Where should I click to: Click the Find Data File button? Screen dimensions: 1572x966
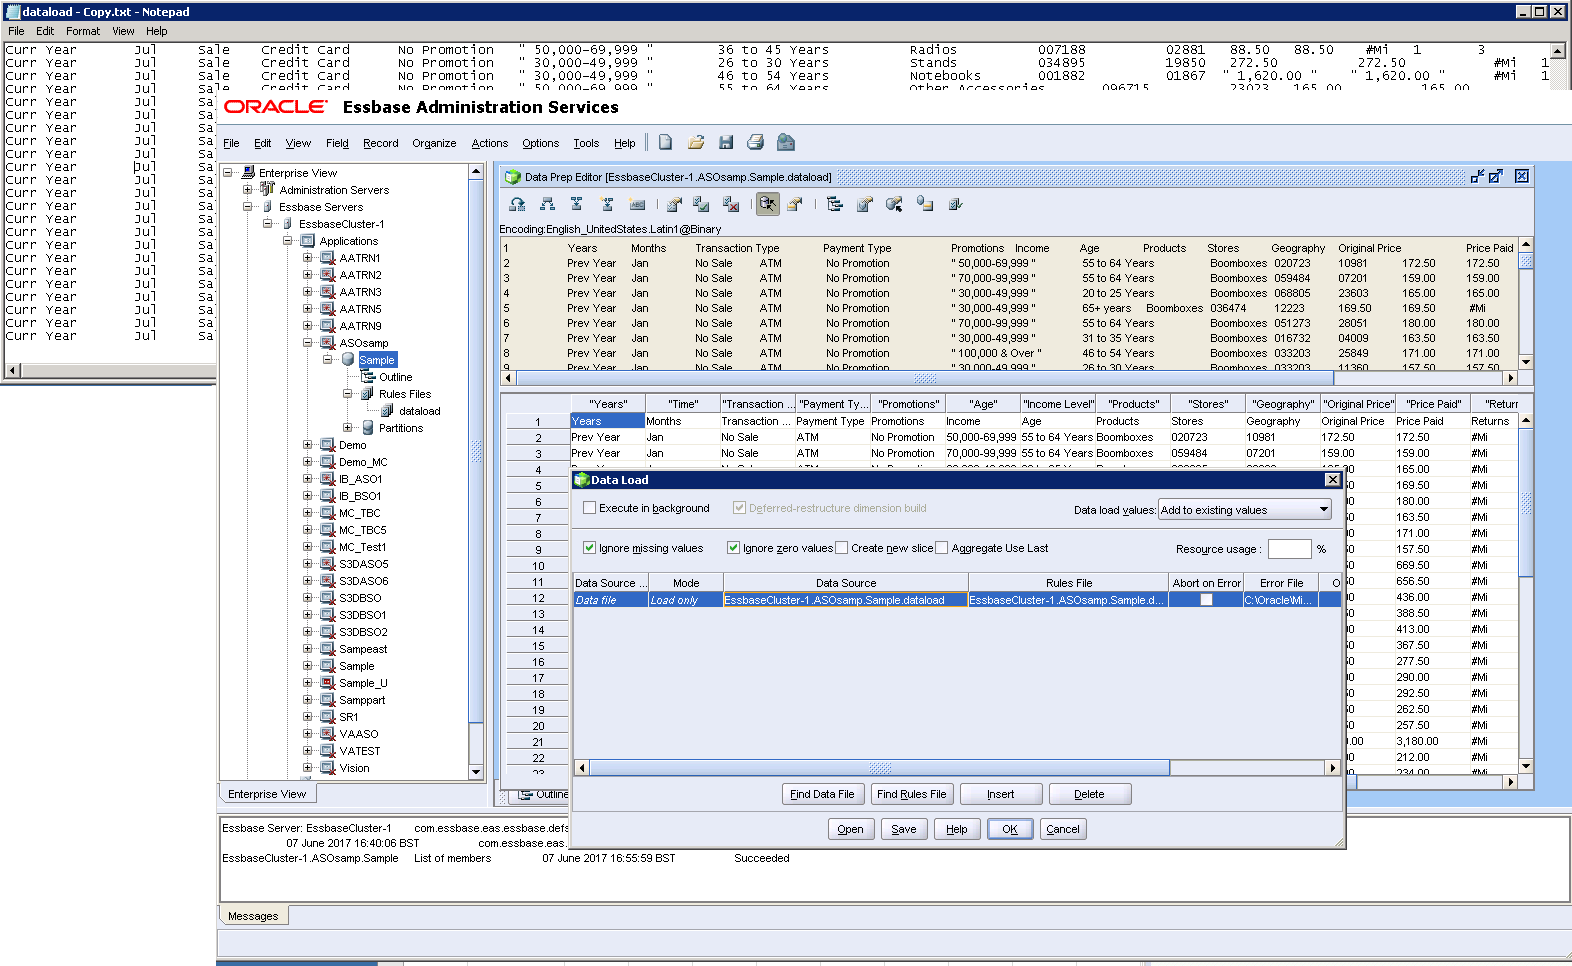[822, 794]
